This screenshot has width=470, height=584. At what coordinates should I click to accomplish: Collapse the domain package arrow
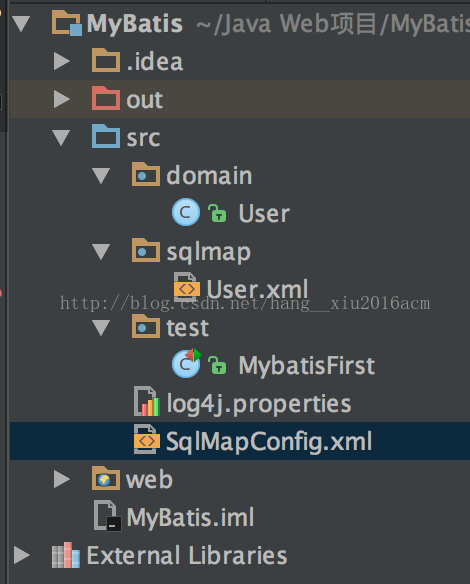click(101, 176)
